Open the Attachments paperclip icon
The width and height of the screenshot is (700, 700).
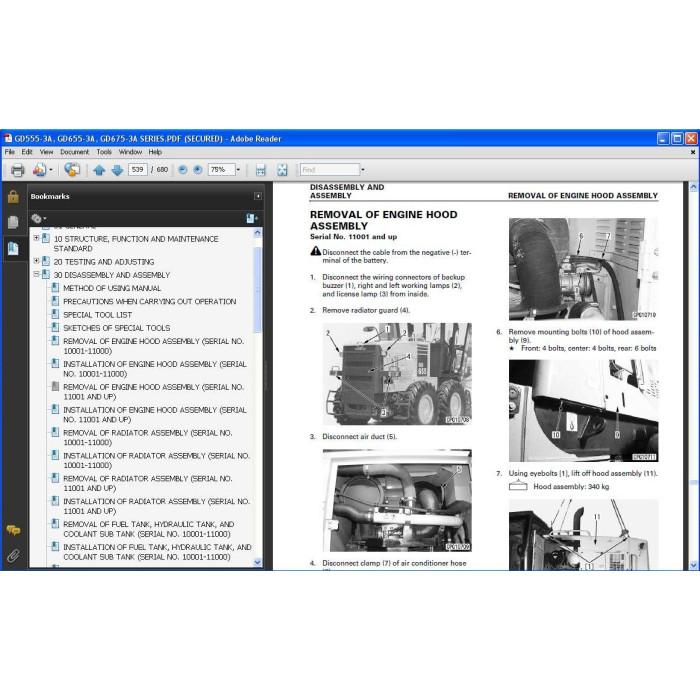coord(13,556)
